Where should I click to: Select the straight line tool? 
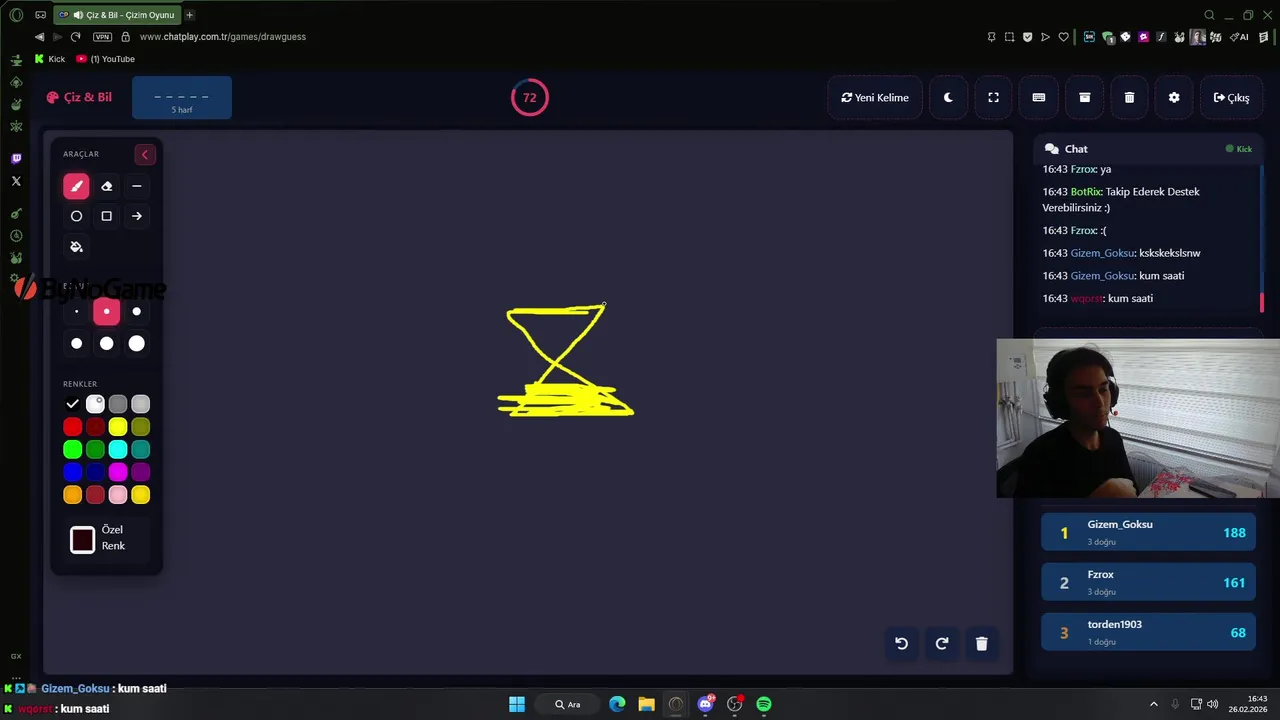pos(137,186)
